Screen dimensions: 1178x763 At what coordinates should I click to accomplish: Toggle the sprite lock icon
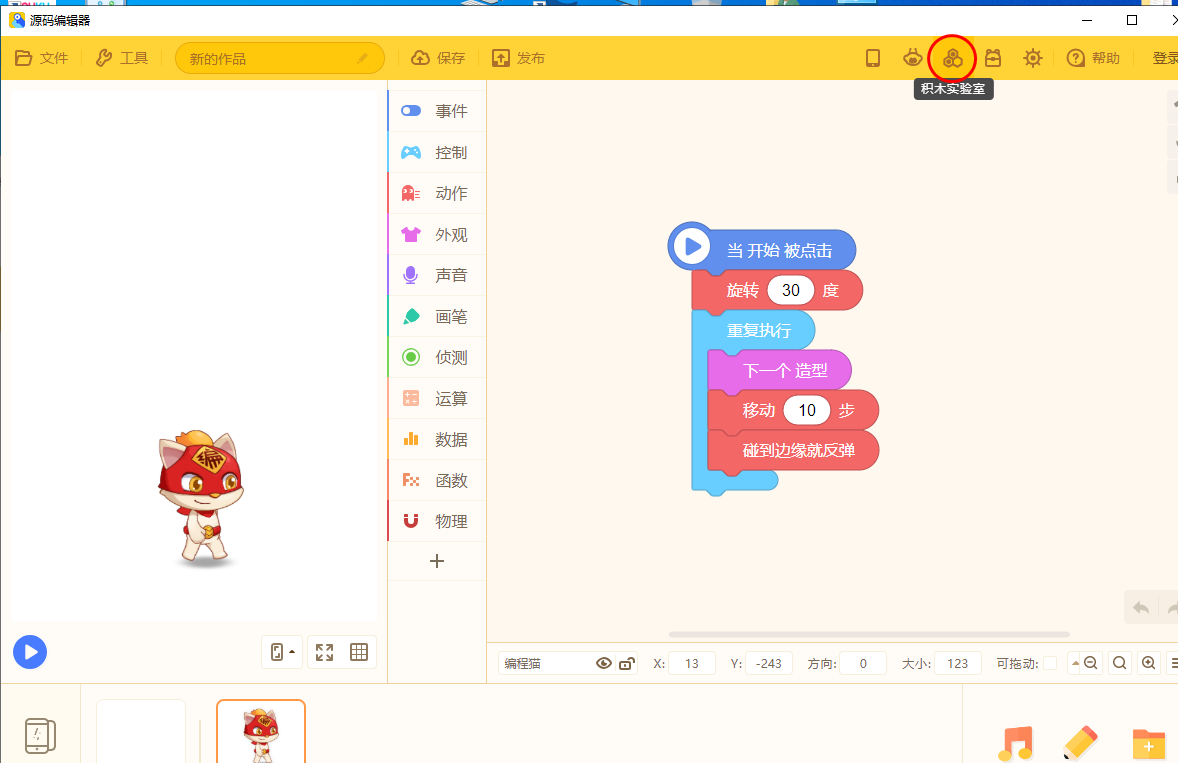(x=627, y=663)
